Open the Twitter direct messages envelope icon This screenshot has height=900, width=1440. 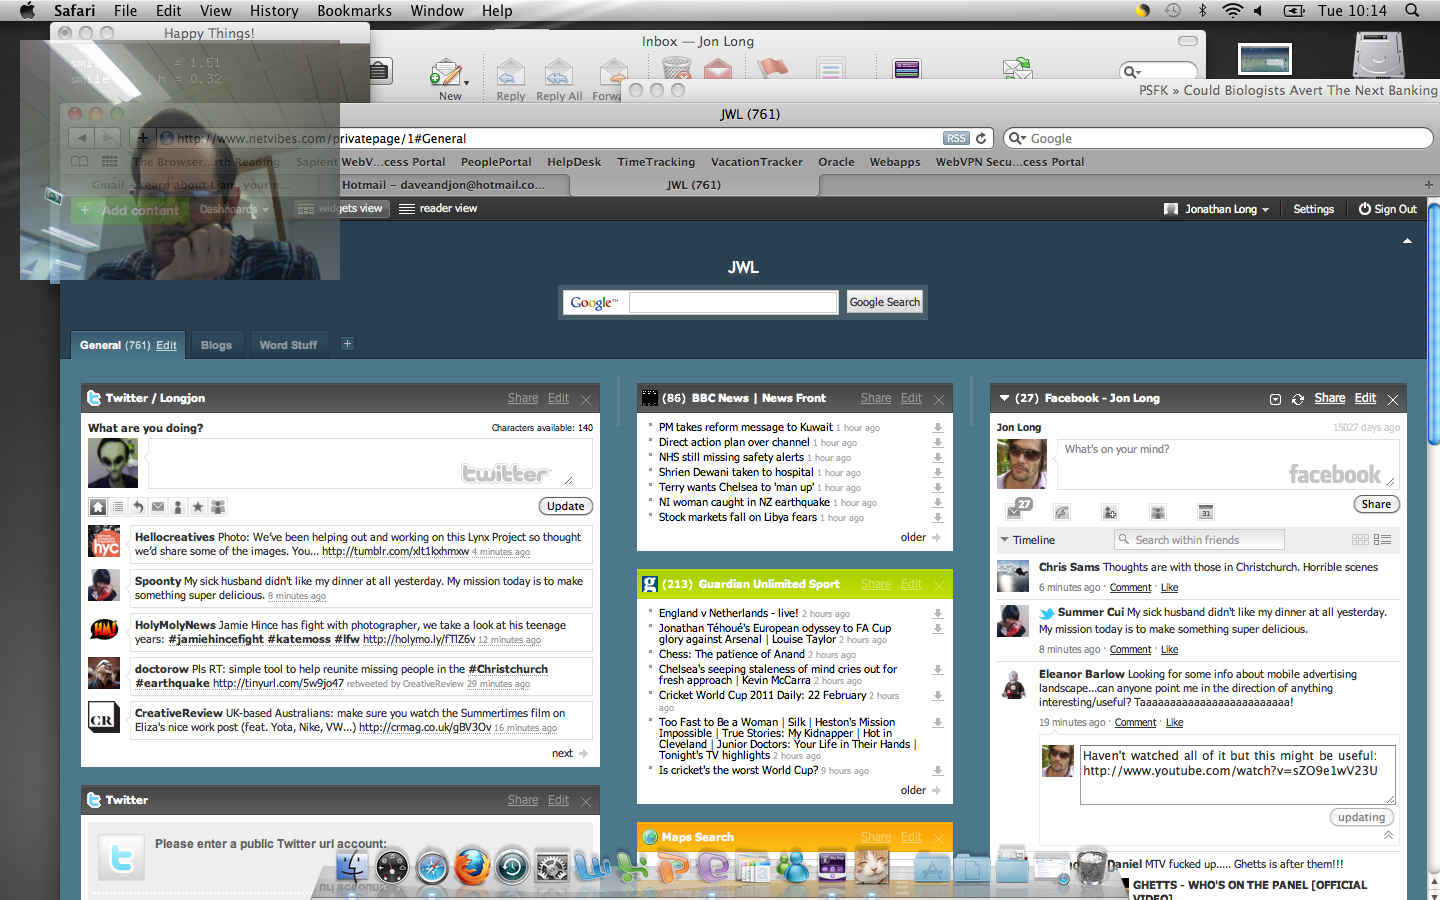158,507
